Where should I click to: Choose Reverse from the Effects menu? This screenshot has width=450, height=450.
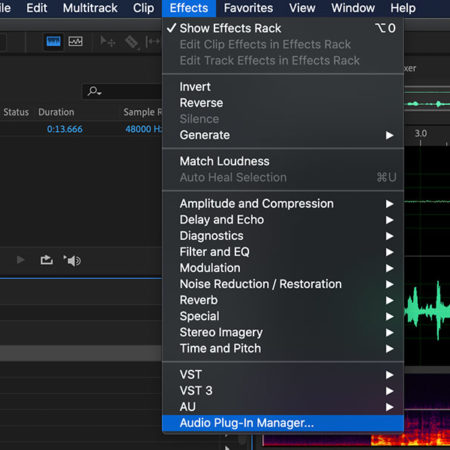283,103
